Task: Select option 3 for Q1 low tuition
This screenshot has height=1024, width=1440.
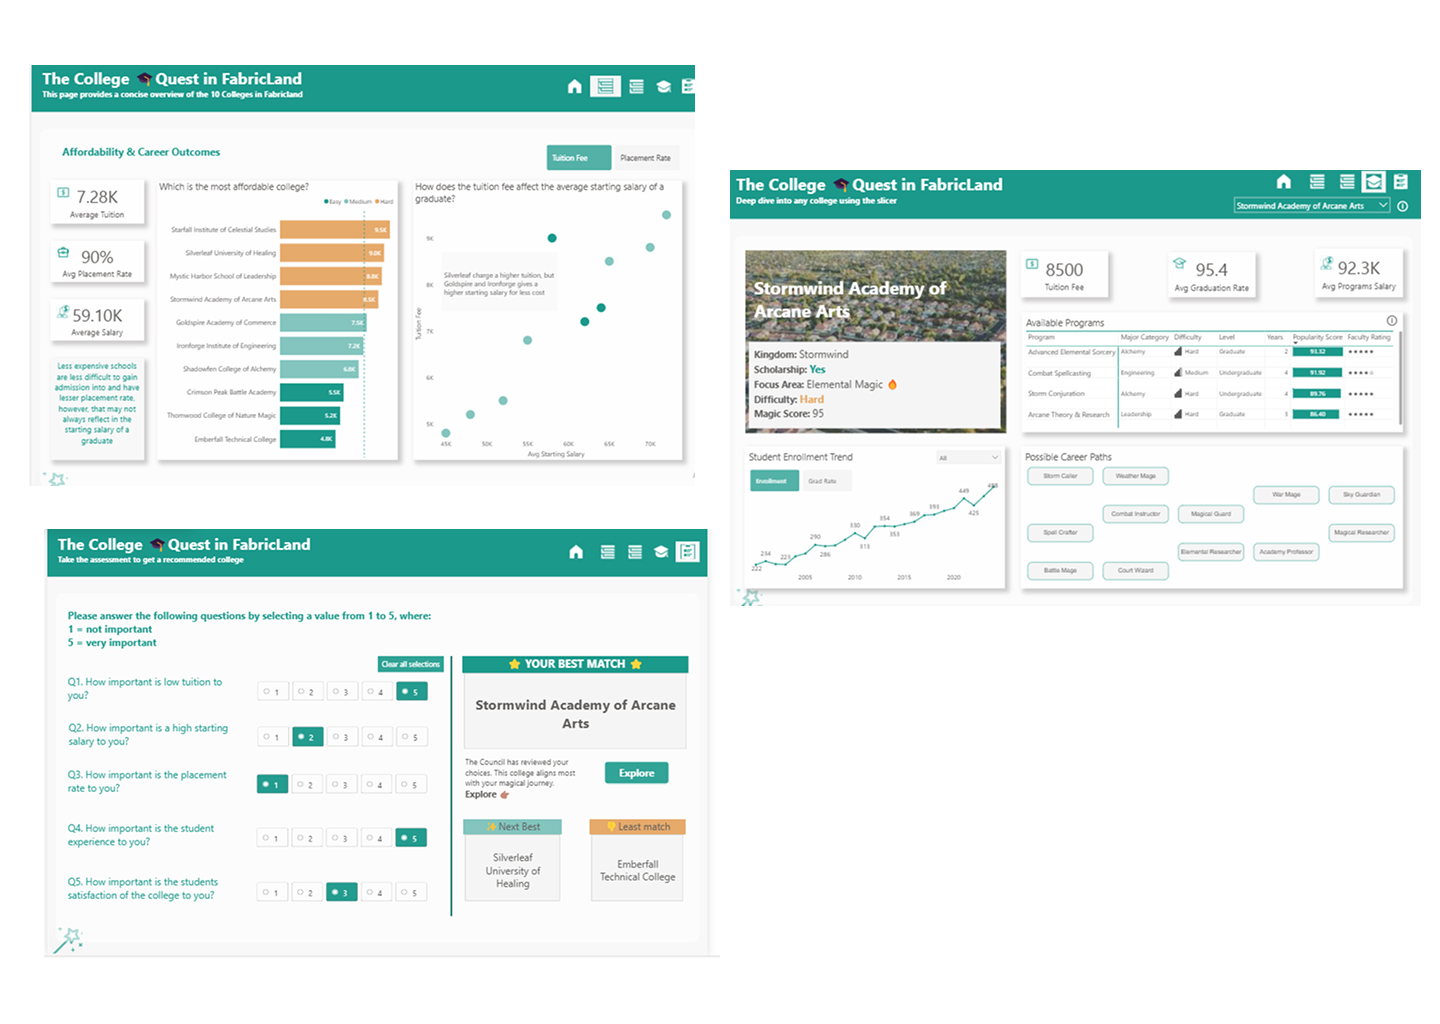Action: [x=342, y=691]
